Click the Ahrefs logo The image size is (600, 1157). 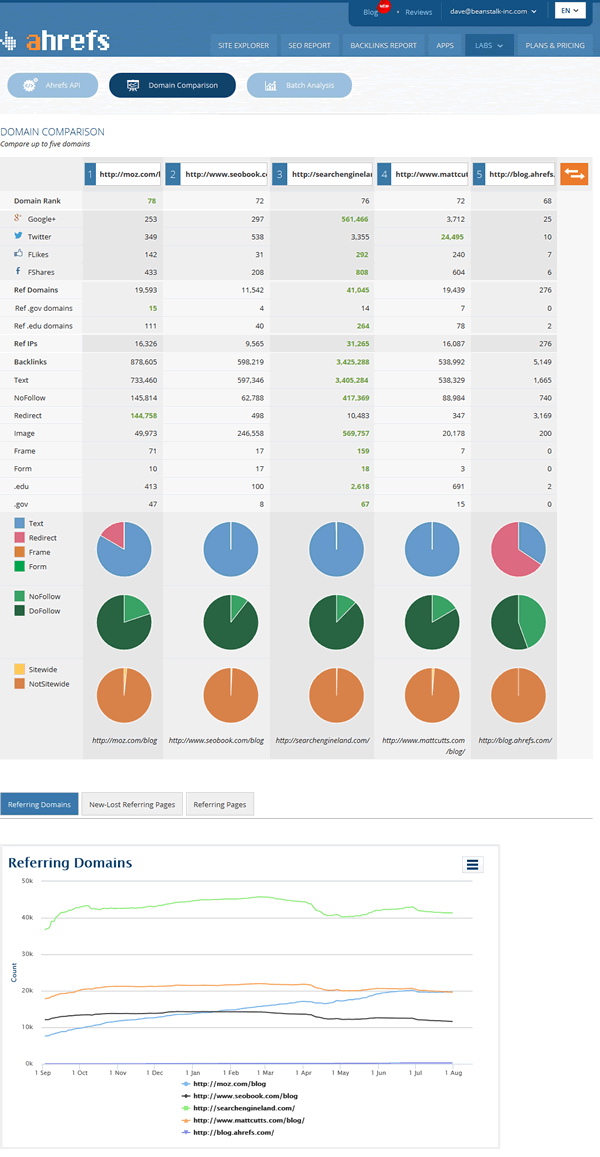(x=56, y=41)
